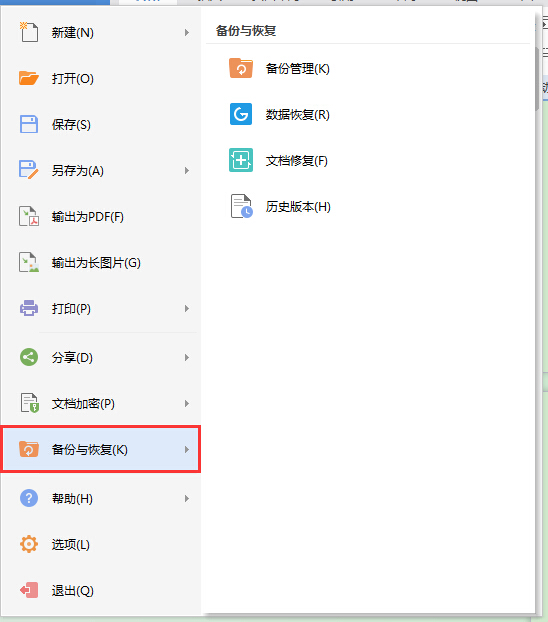Click the document encryption lock icon
Viewport: 548px width, 622px height.
29,403
